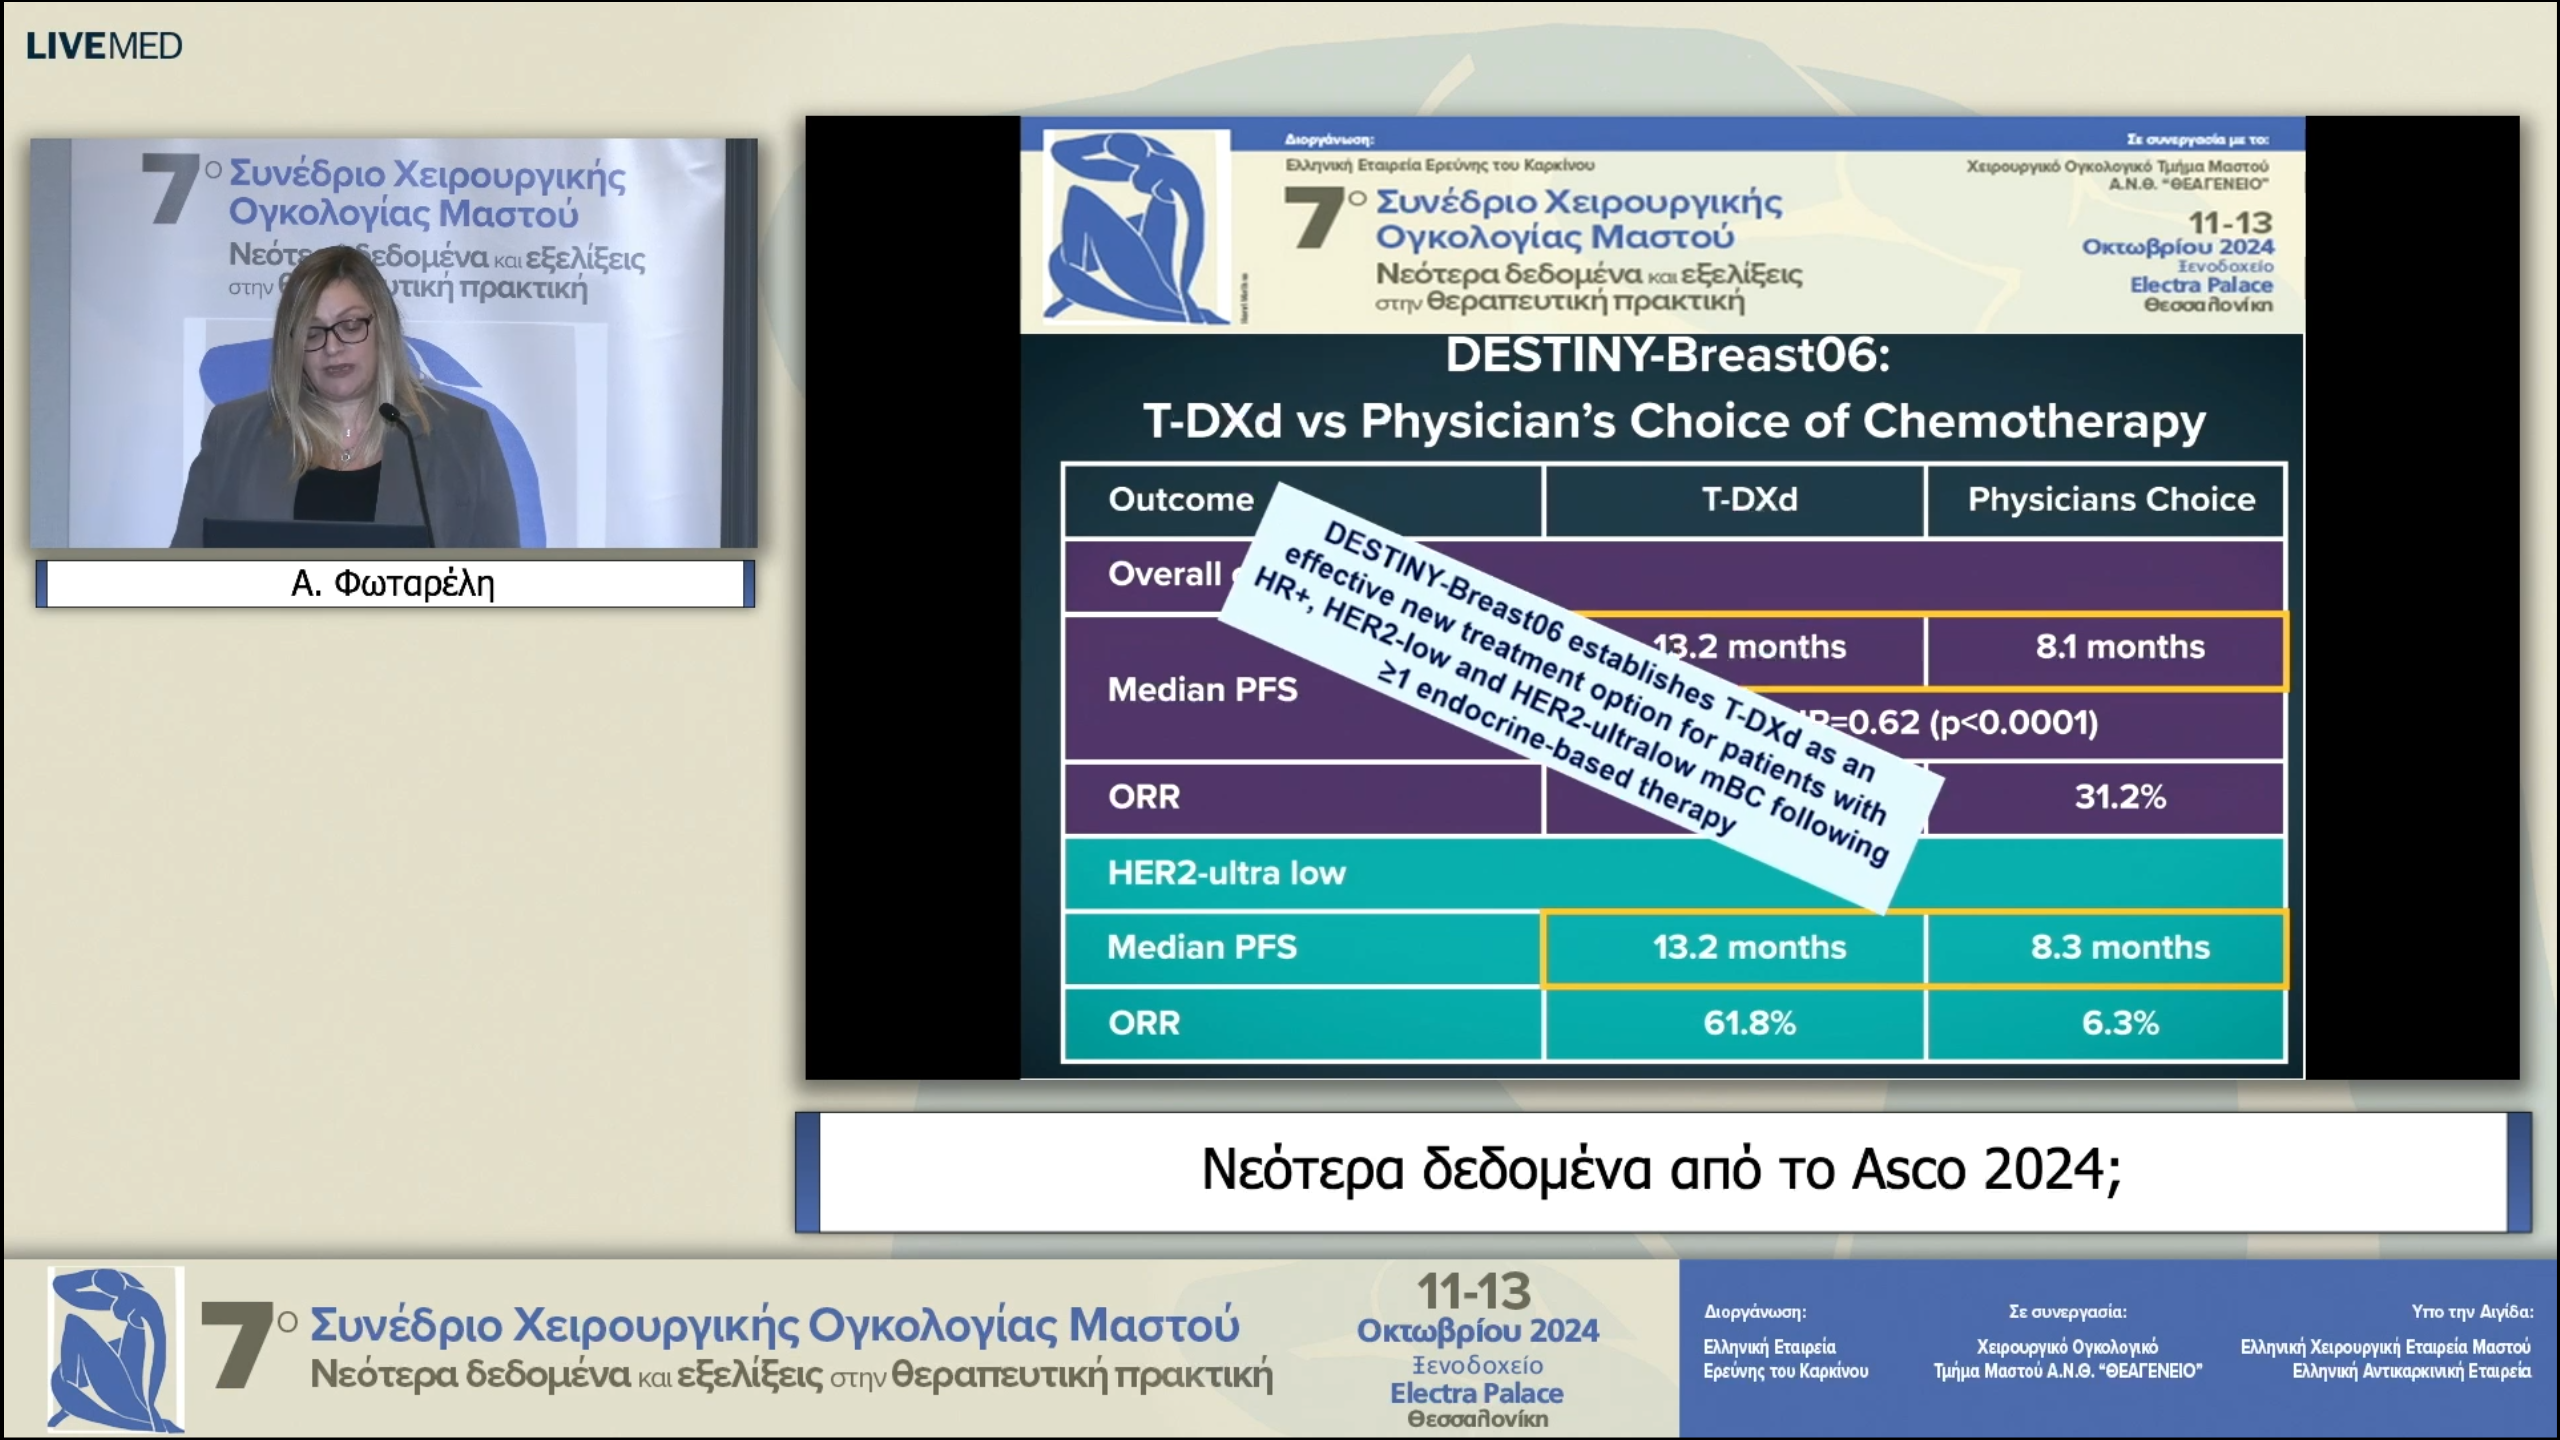Image resolution: width=2560 pixels, height=1440 pixels.
Task: Click the conference title in bottom banner
Action: [775, 1326]
